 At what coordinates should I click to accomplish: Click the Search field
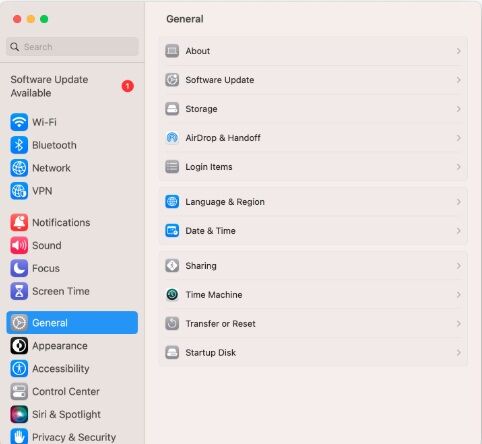[72, 47]
